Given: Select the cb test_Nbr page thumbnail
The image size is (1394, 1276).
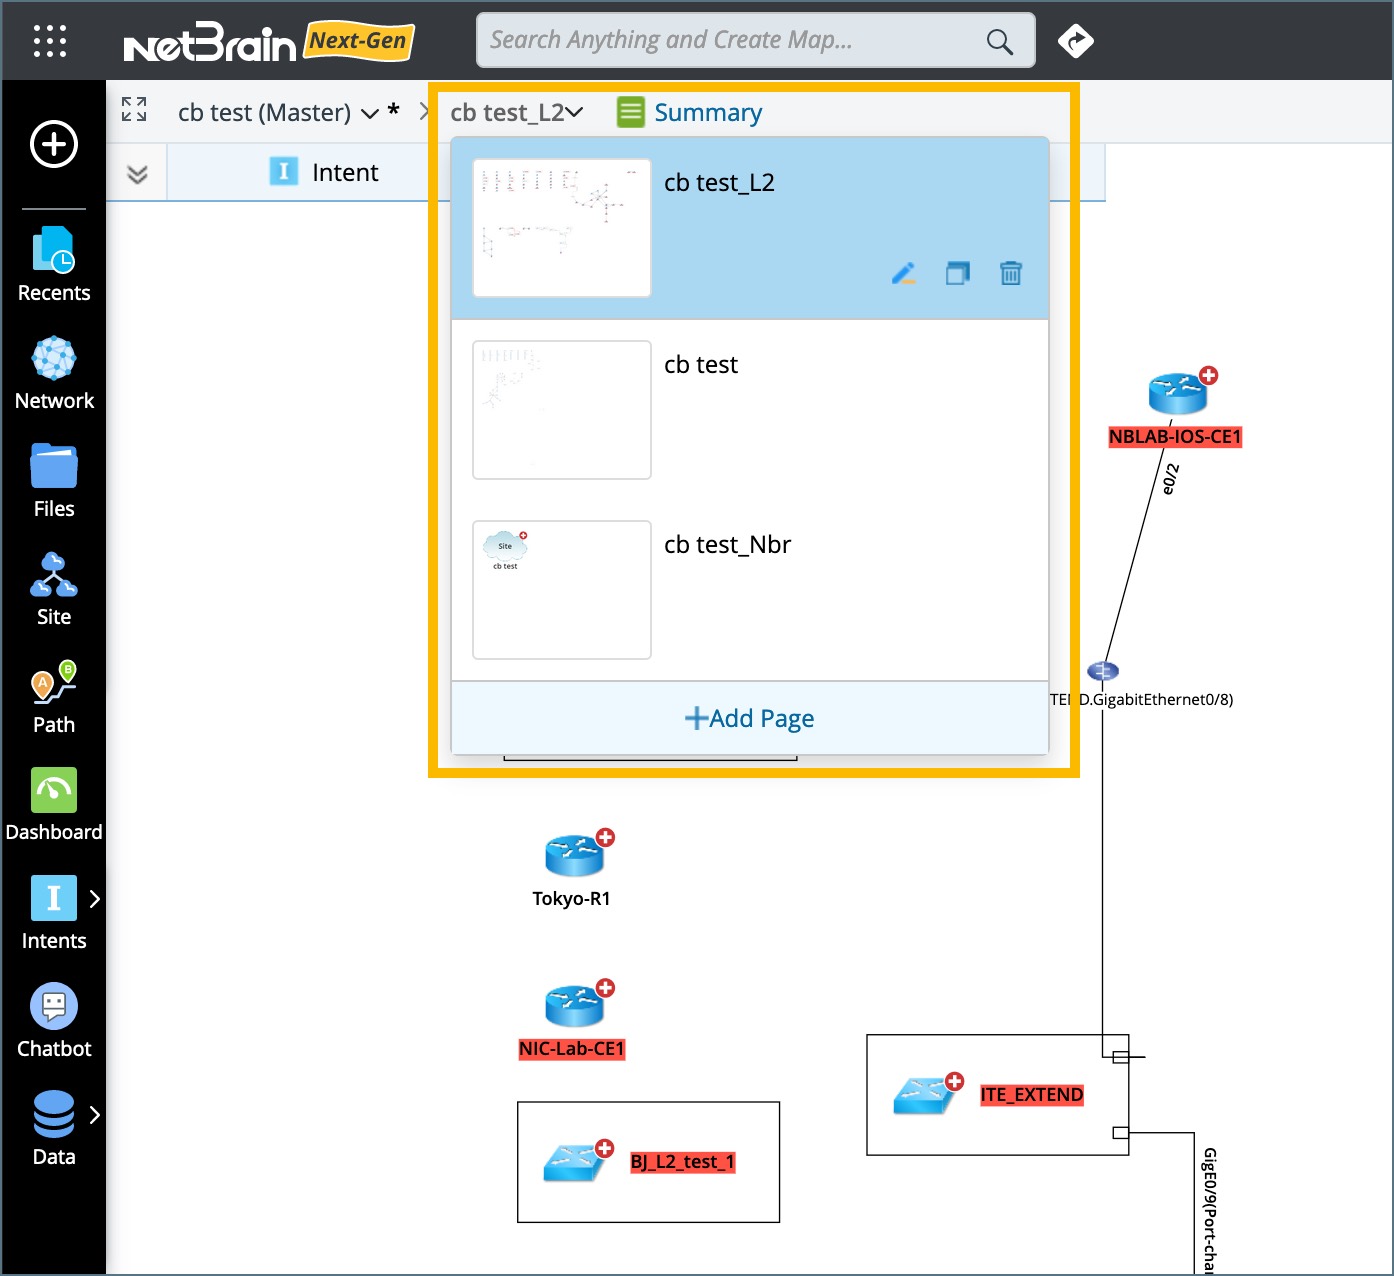Looking at the screenshot, I should pos(561,589).
